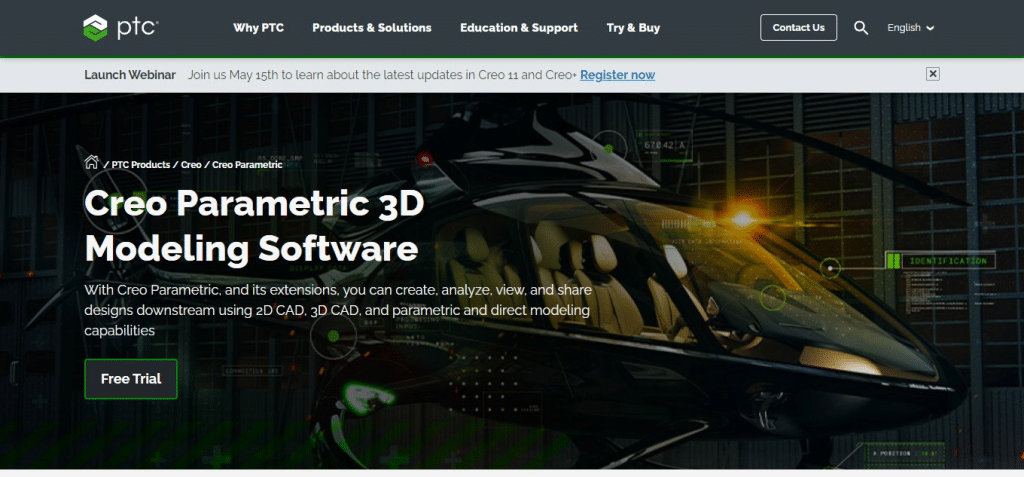The image size is (1024, 477).
Task: Click the Free Trial button
Action: point(131,379)
